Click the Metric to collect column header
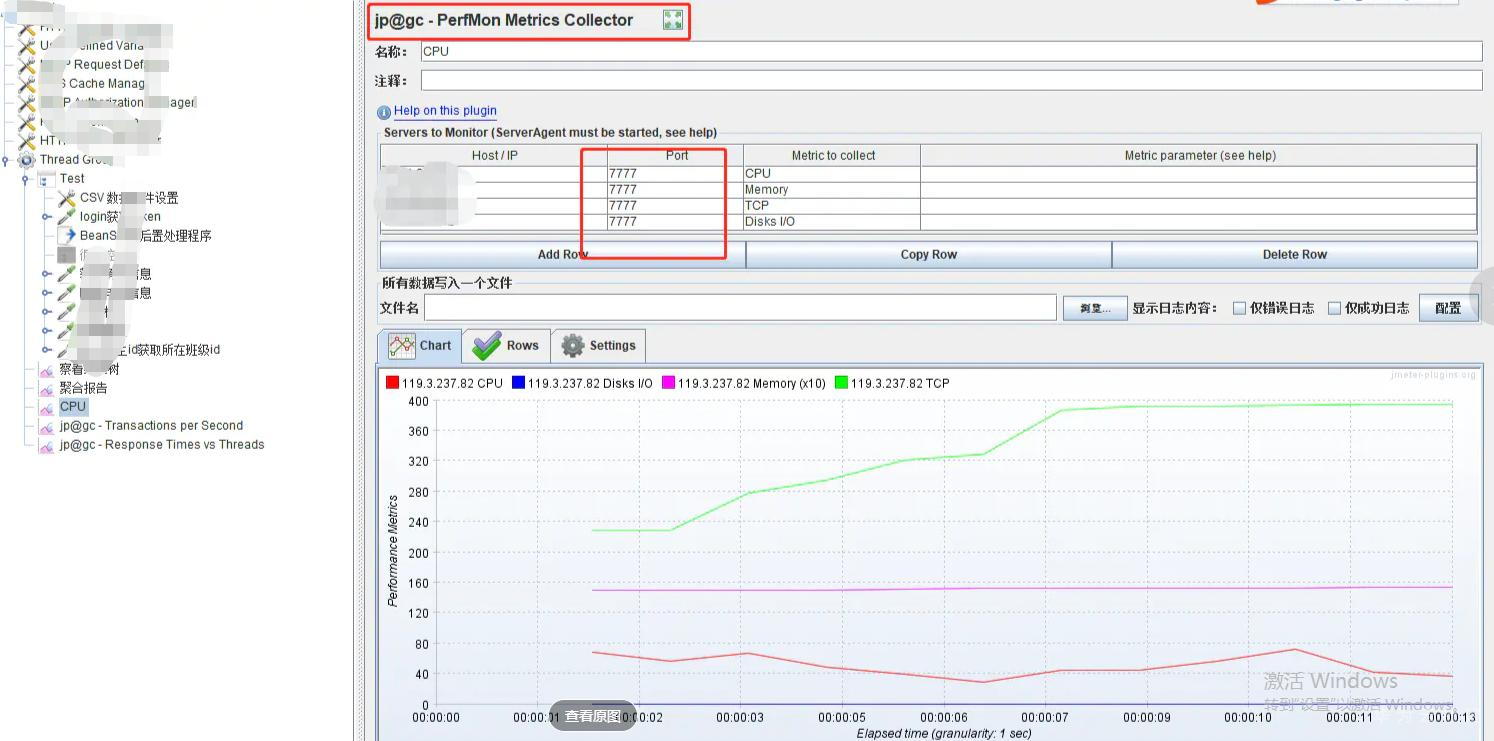 tap(832, 156)
